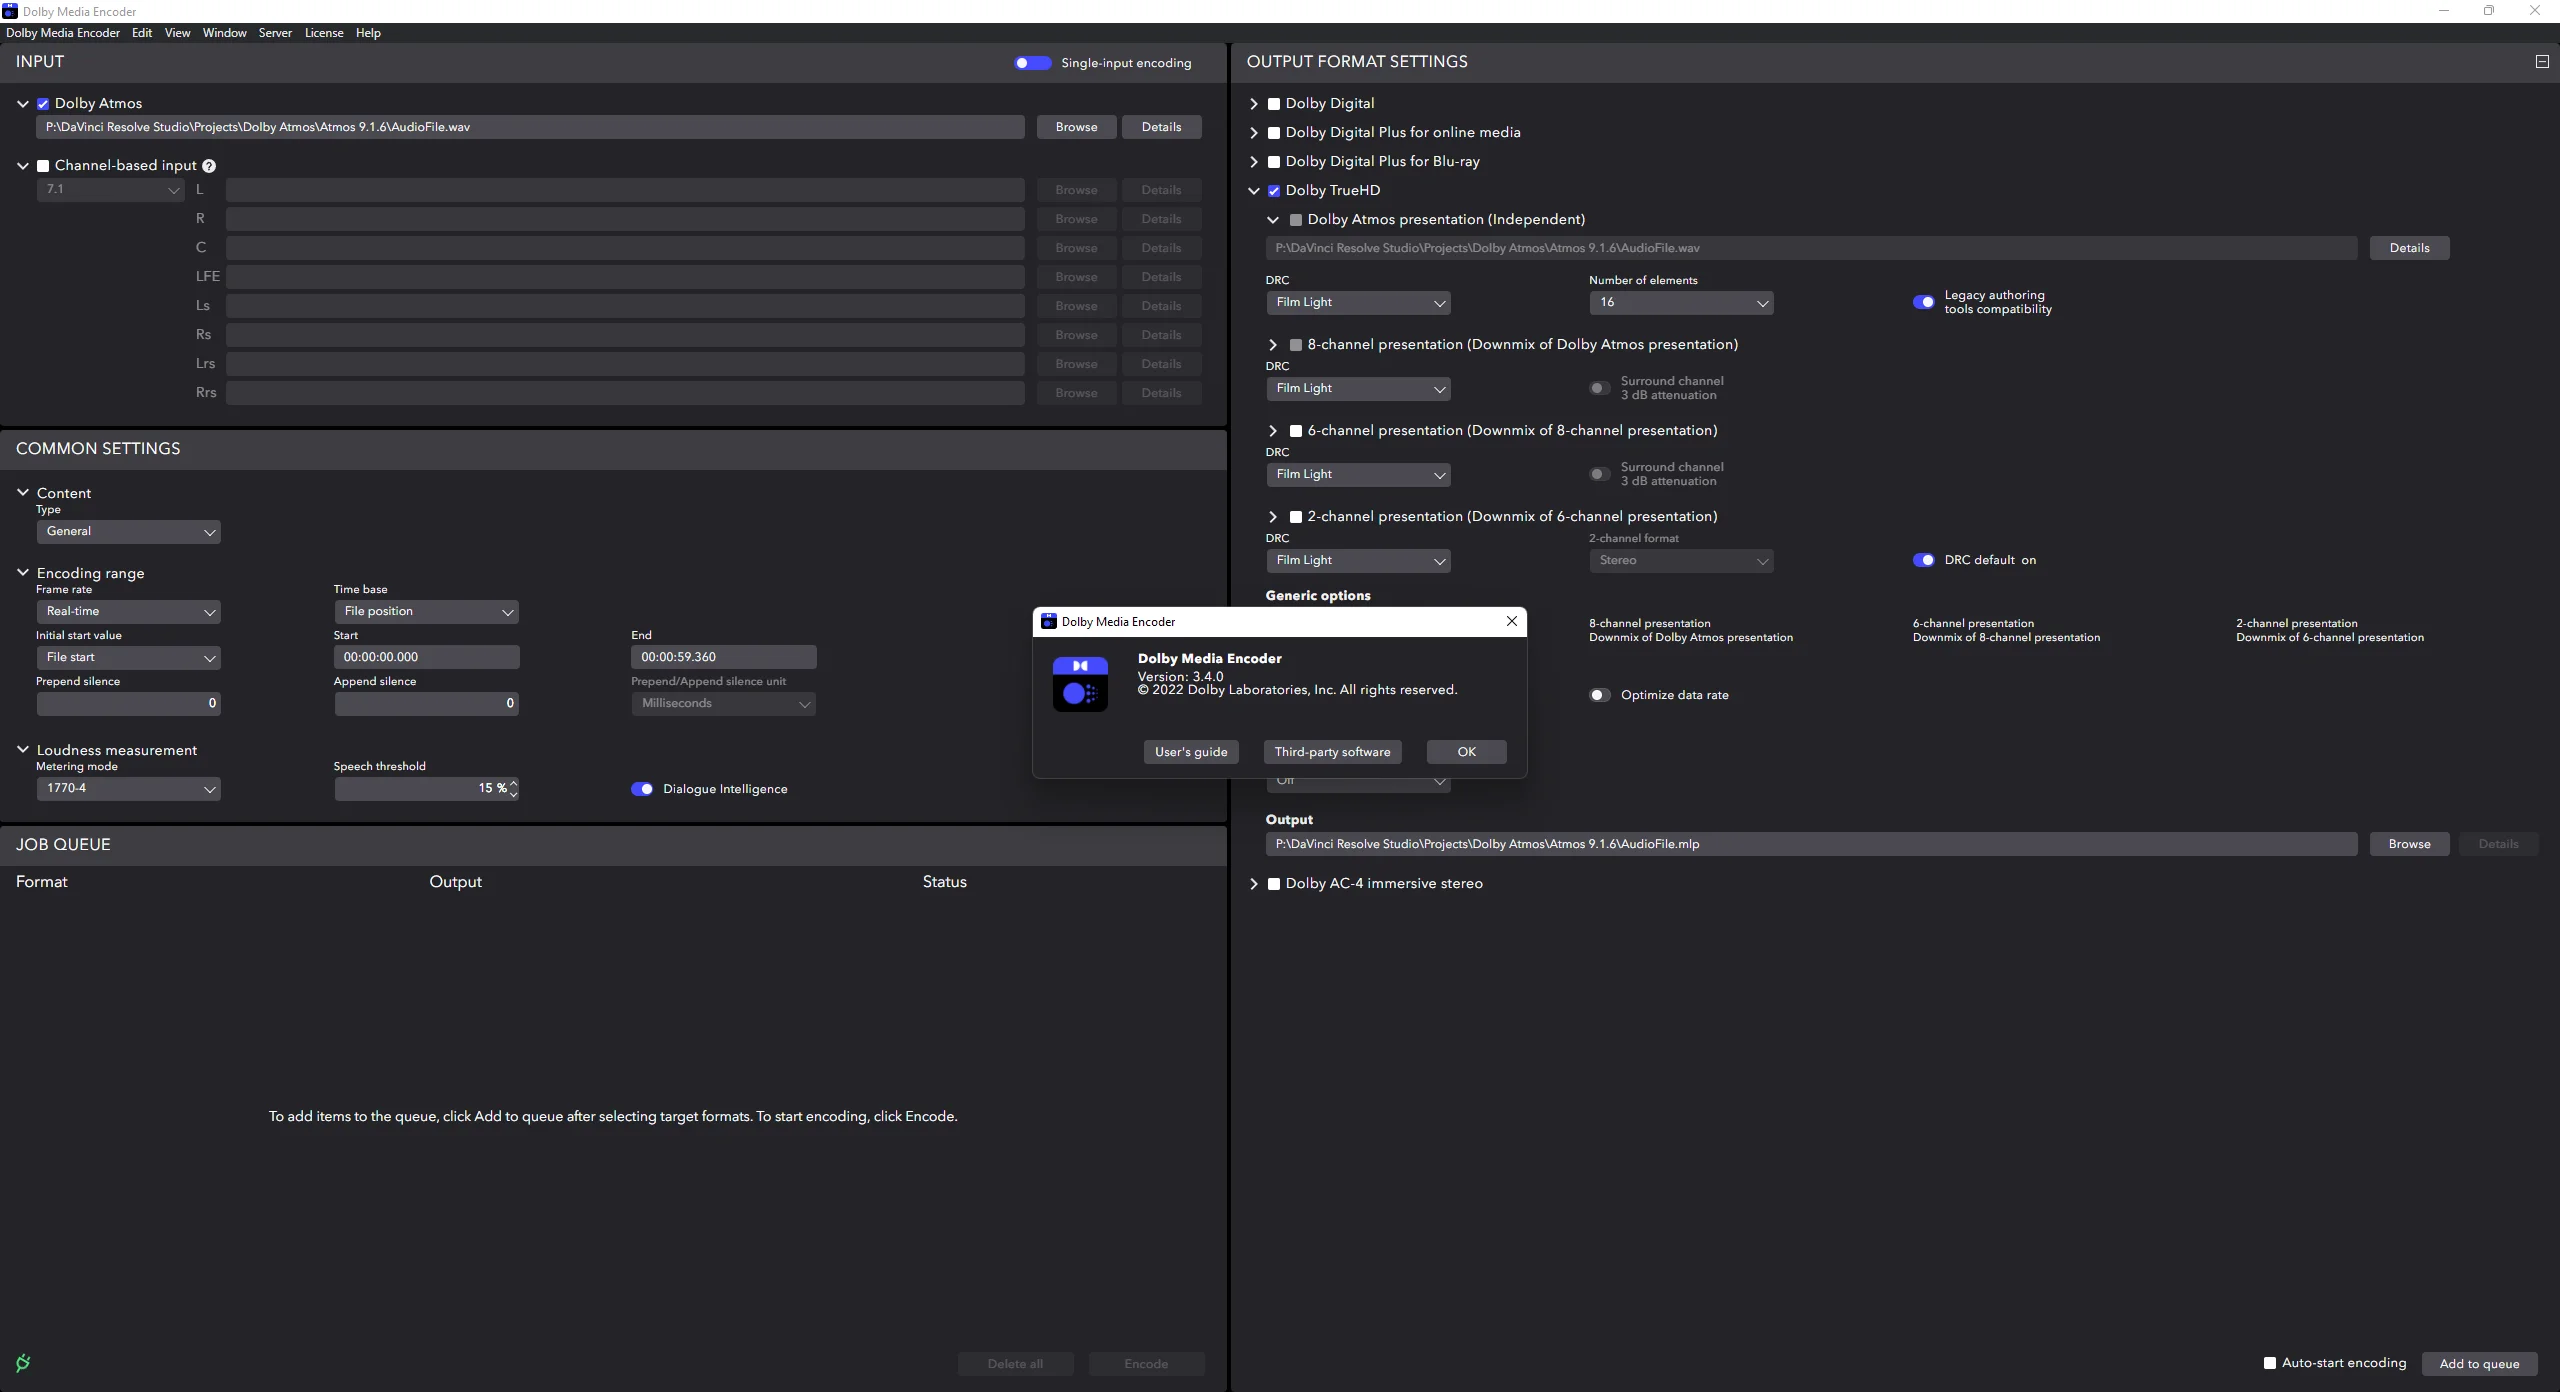Toggle the Single-input encoding switch
The width and height of the screenshot is (2560, 1392).
1032,63
